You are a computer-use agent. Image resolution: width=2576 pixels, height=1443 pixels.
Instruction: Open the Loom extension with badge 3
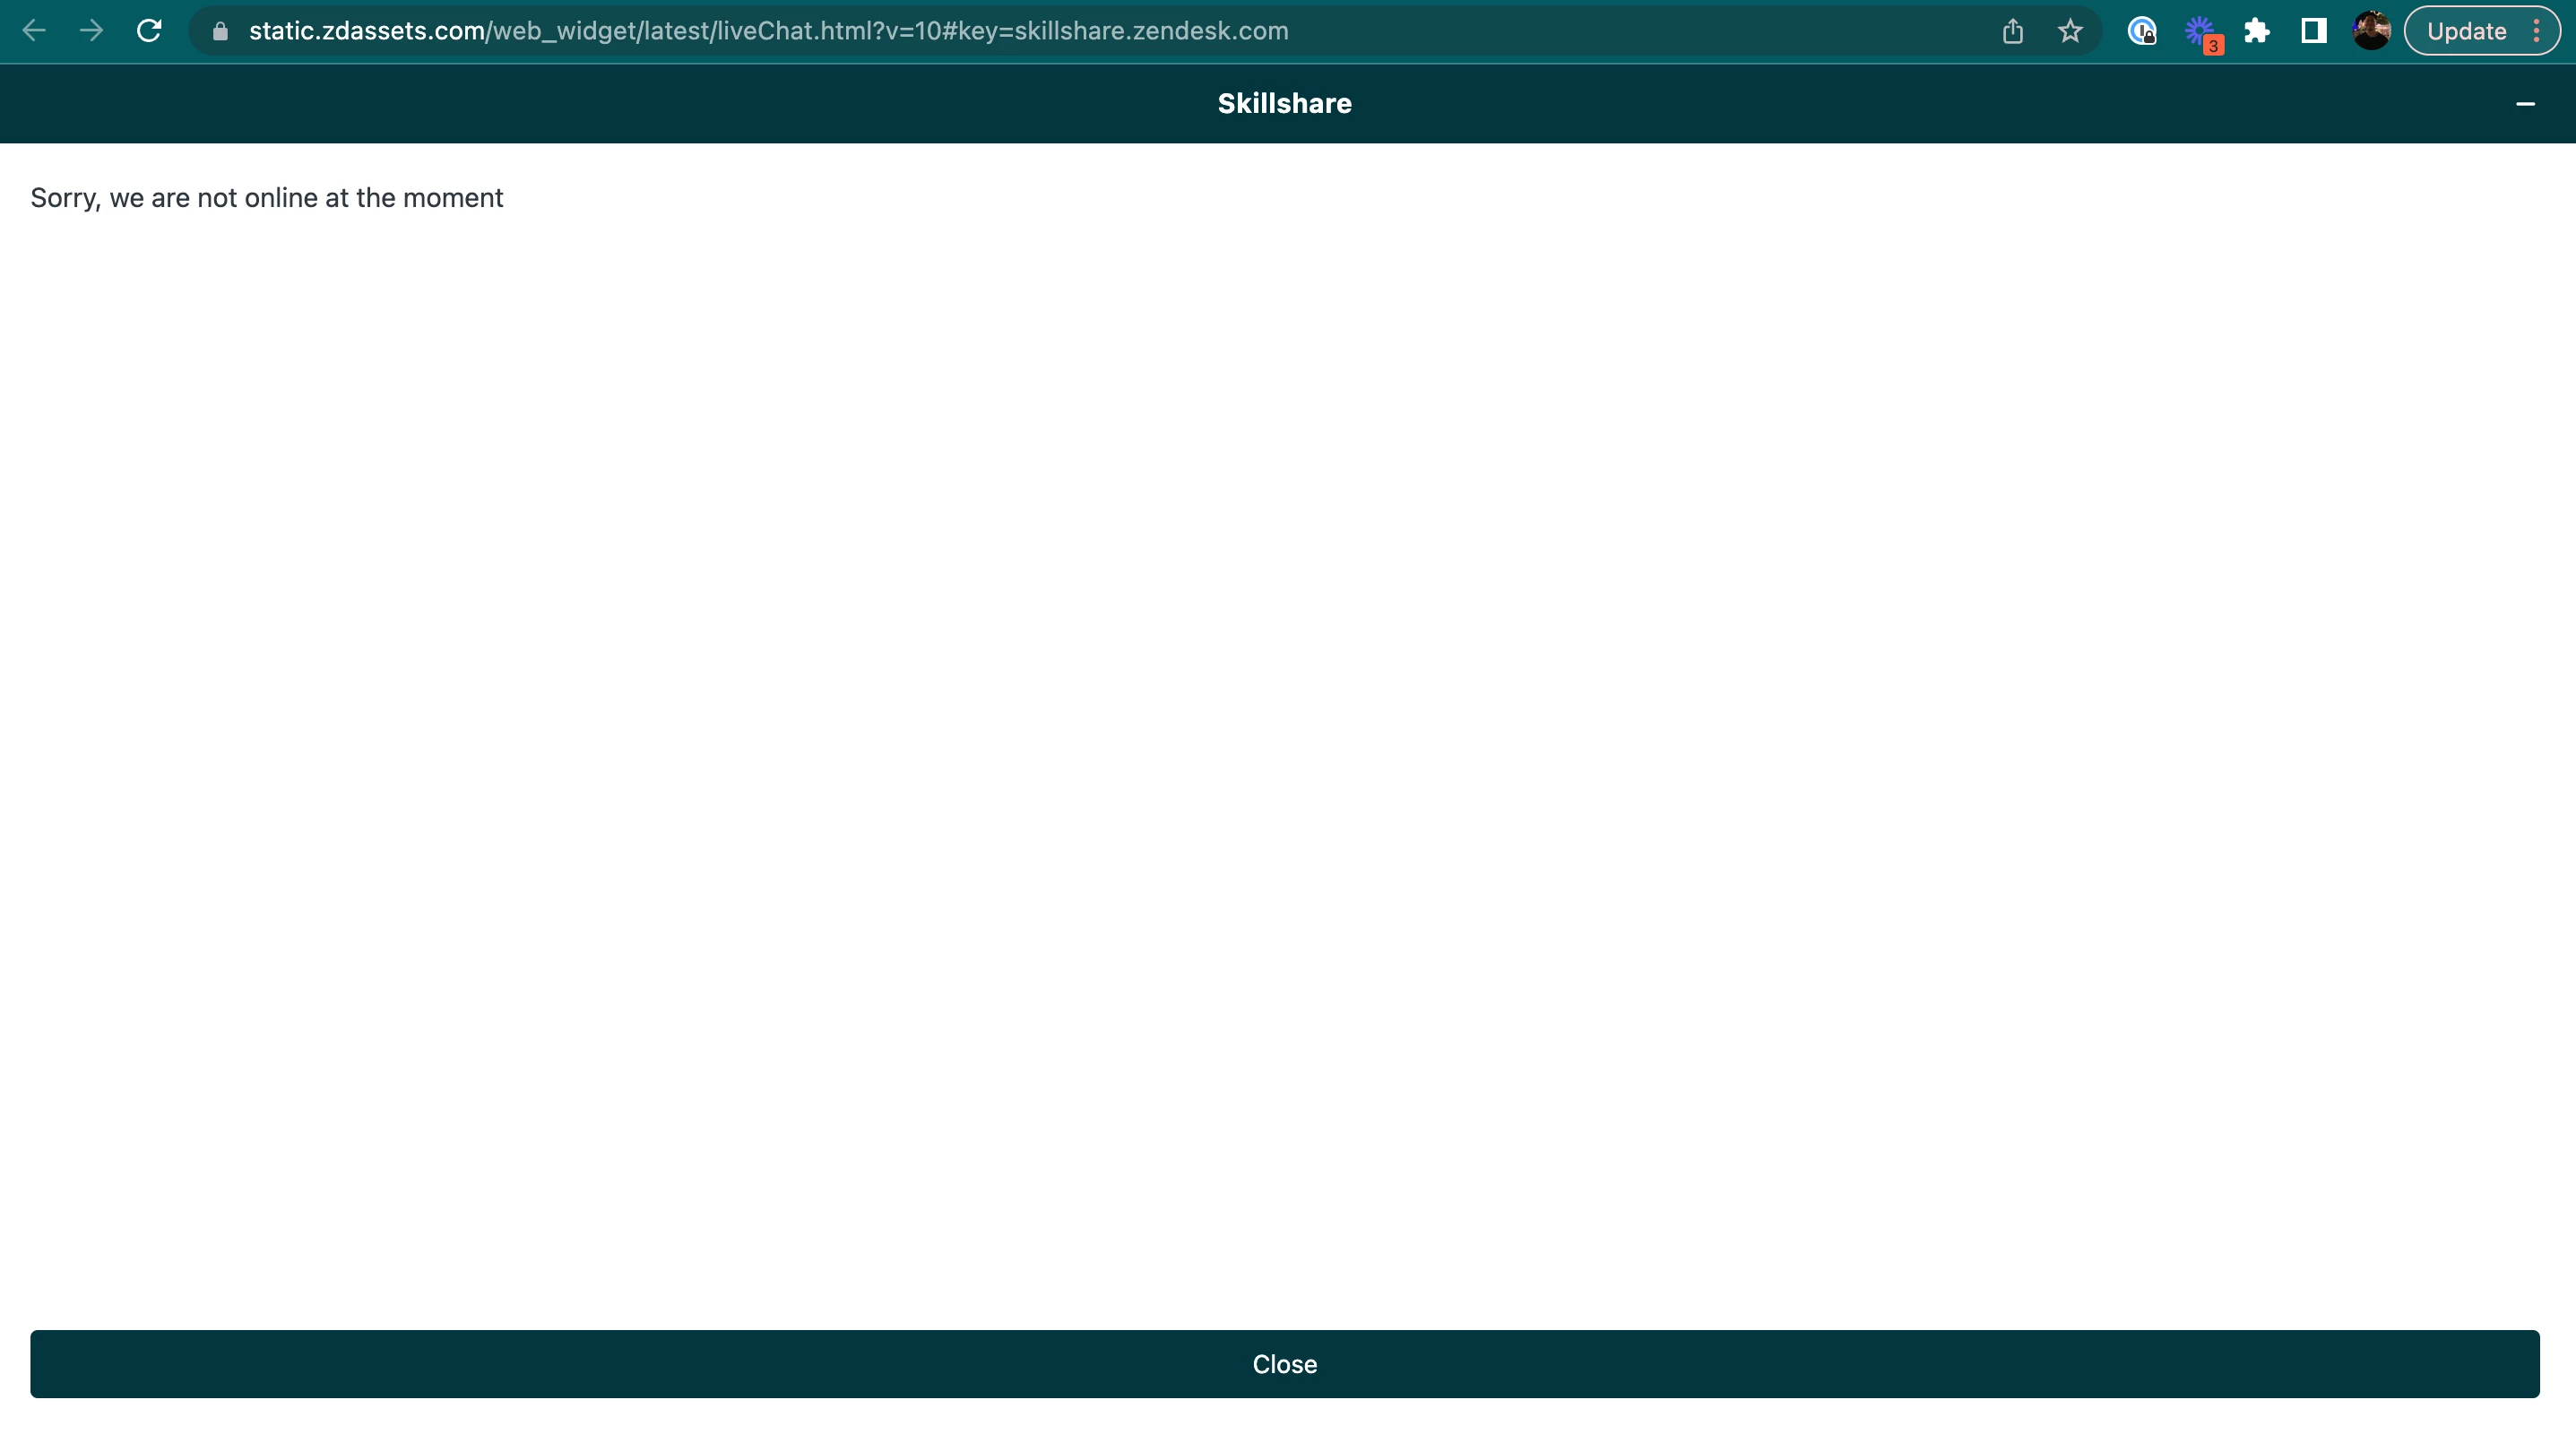(x=2200, y=31)
